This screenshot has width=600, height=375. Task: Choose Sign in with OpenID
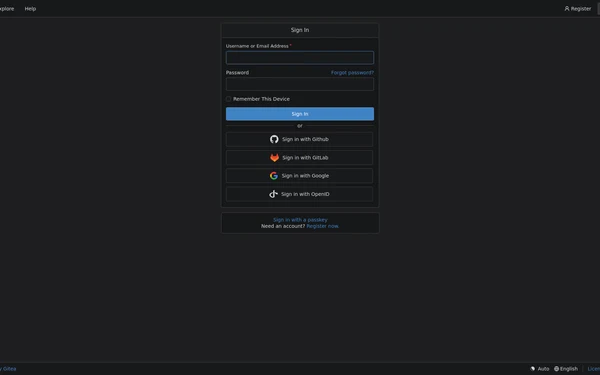(299, 194)
